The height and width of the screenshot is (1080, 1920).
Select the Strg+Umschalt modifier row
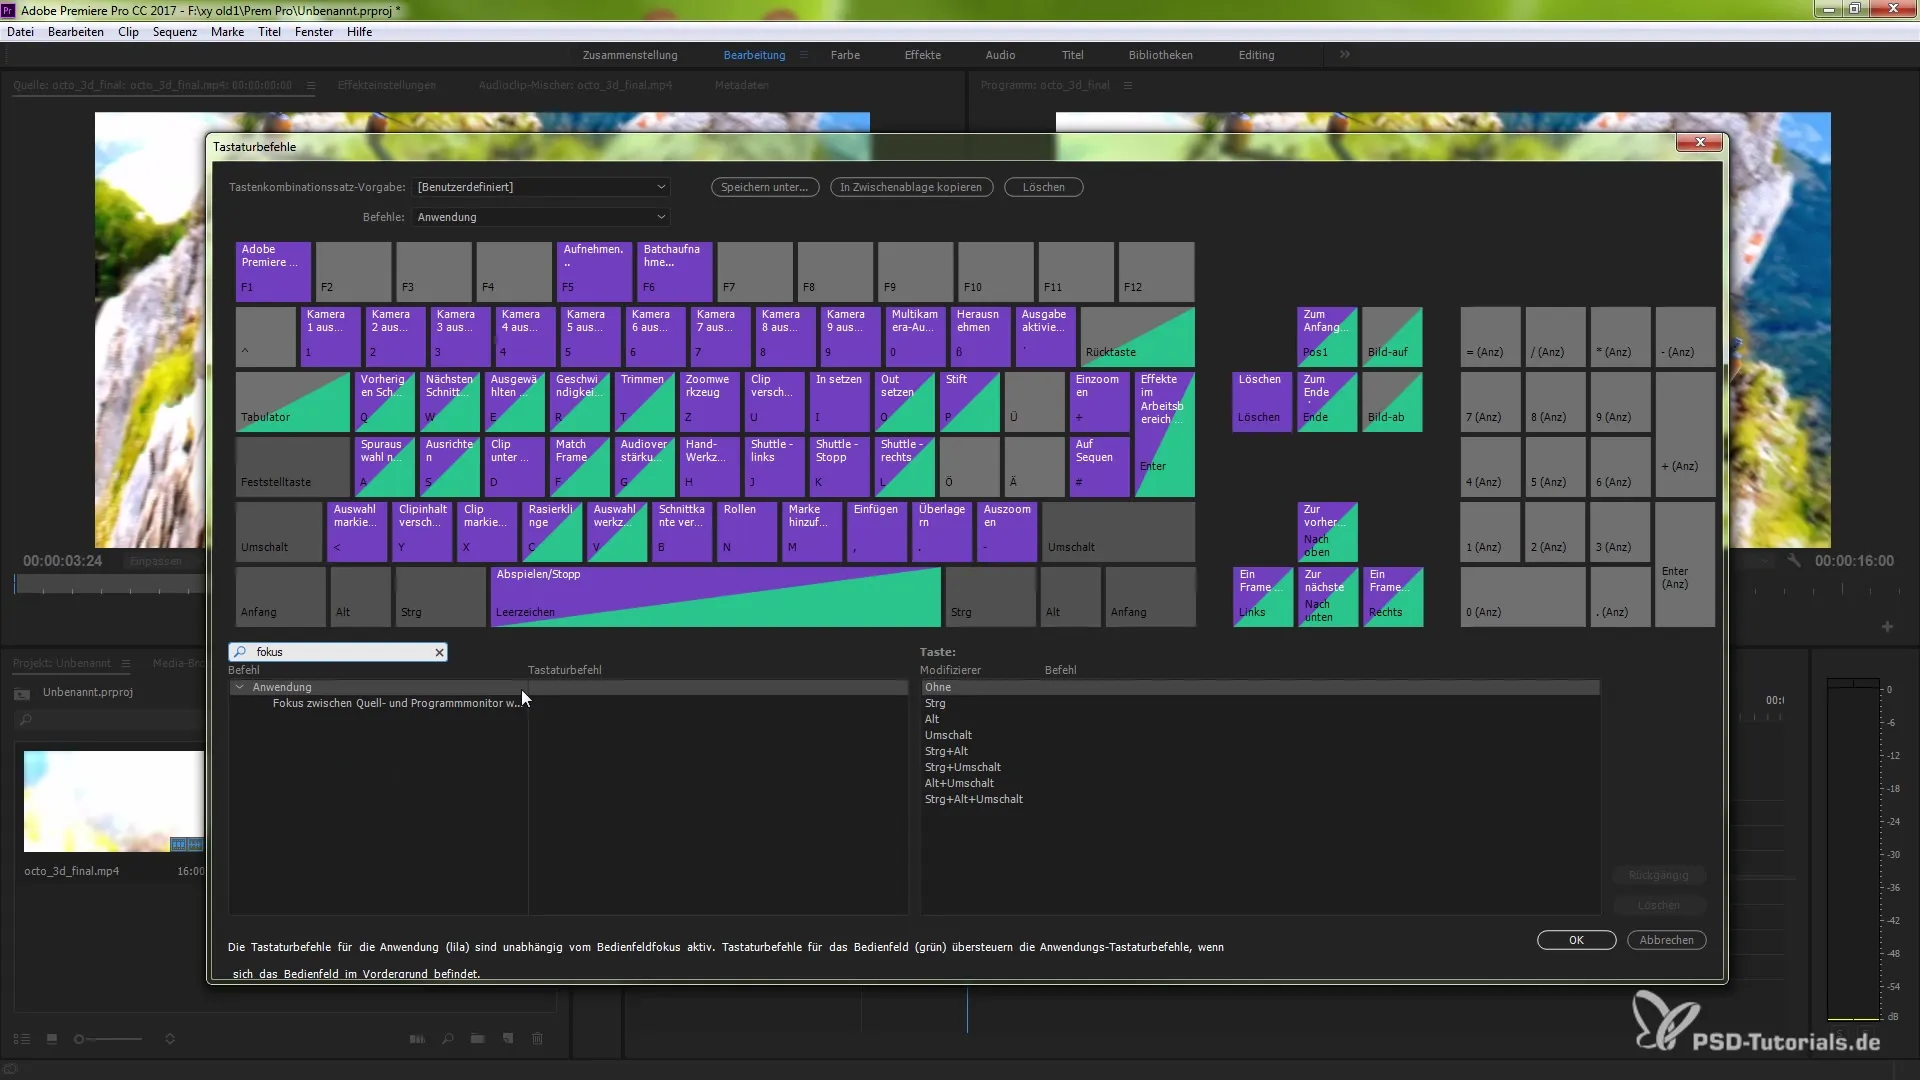tap(1260, 767)
